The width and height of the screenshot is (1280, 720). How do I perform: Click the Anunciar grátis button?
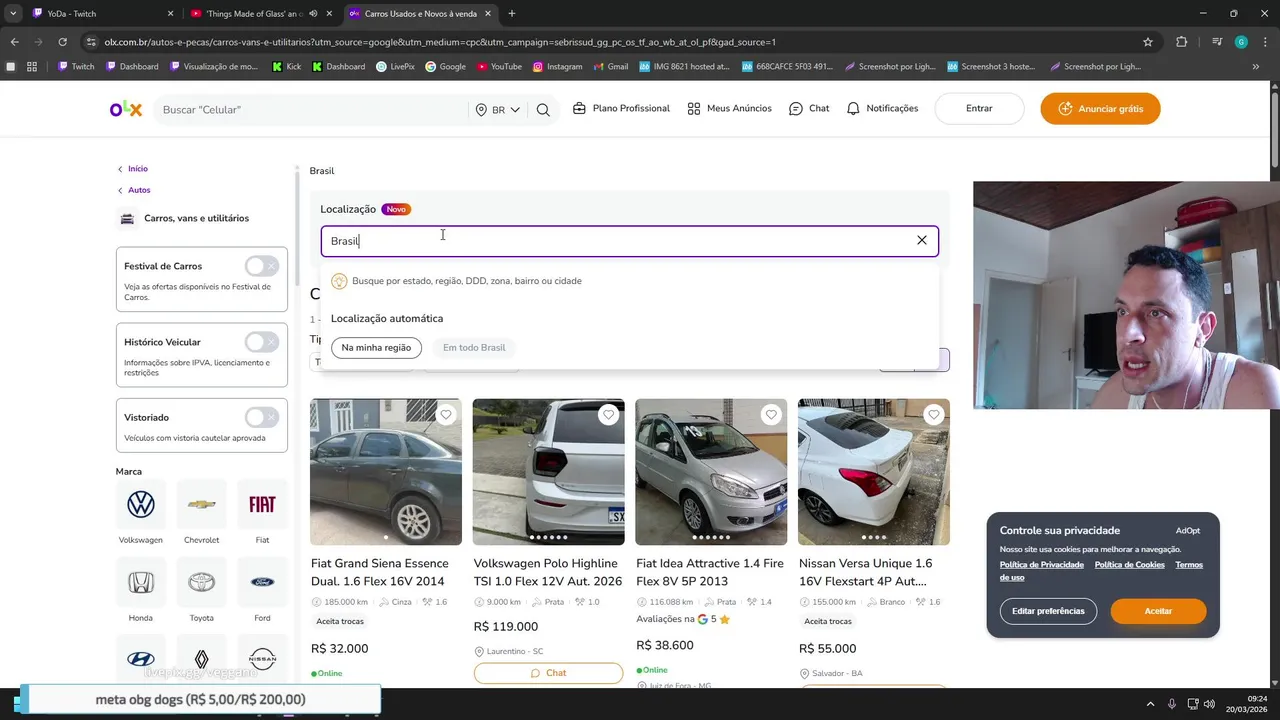[x=1100, y=108]
